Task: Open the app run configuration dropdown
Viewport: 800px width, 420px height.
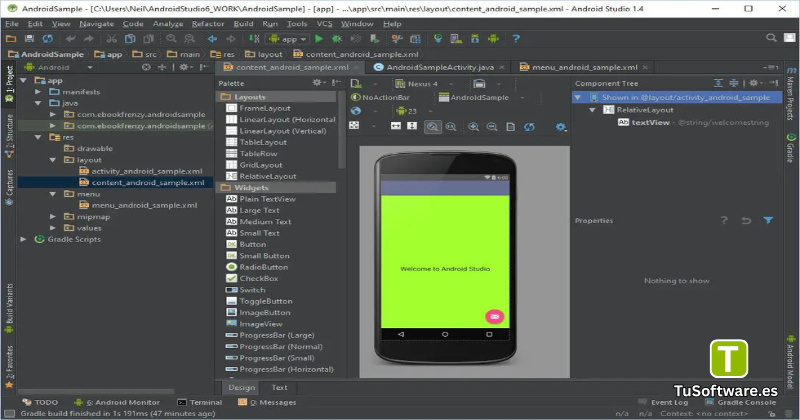Action: (288, 39)
